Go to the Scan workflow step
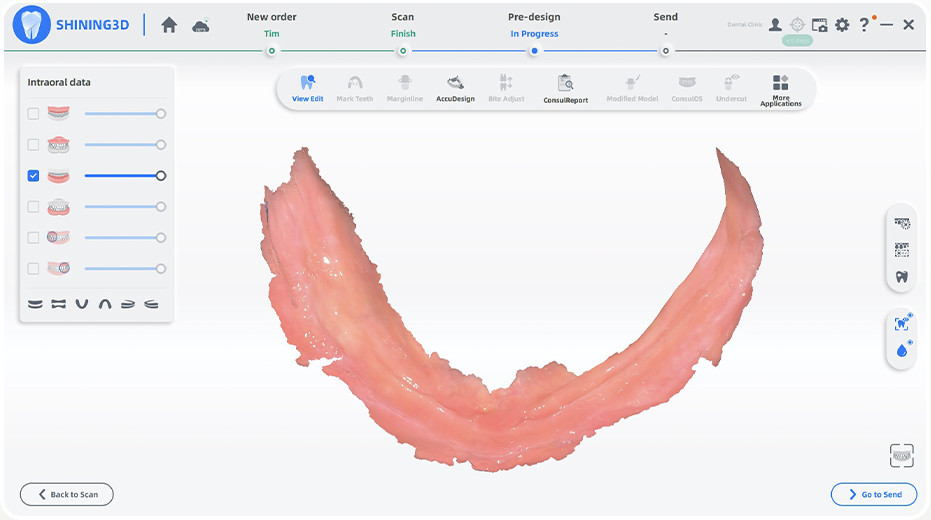Viewport: 931px width, 520px height. pyautogui.click(x=402, y=25)
